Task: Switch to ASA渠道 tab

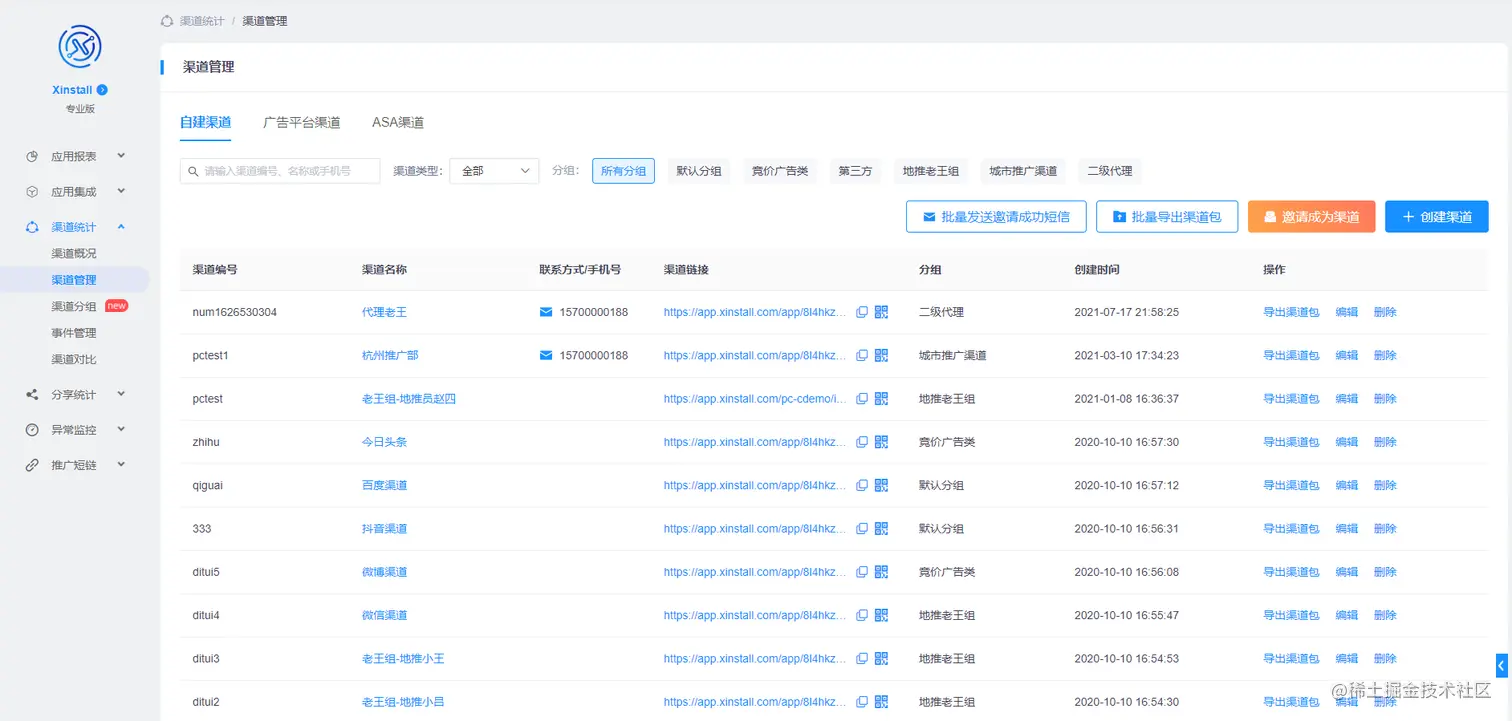Action: pyautogui.click(x=398, y=122)
